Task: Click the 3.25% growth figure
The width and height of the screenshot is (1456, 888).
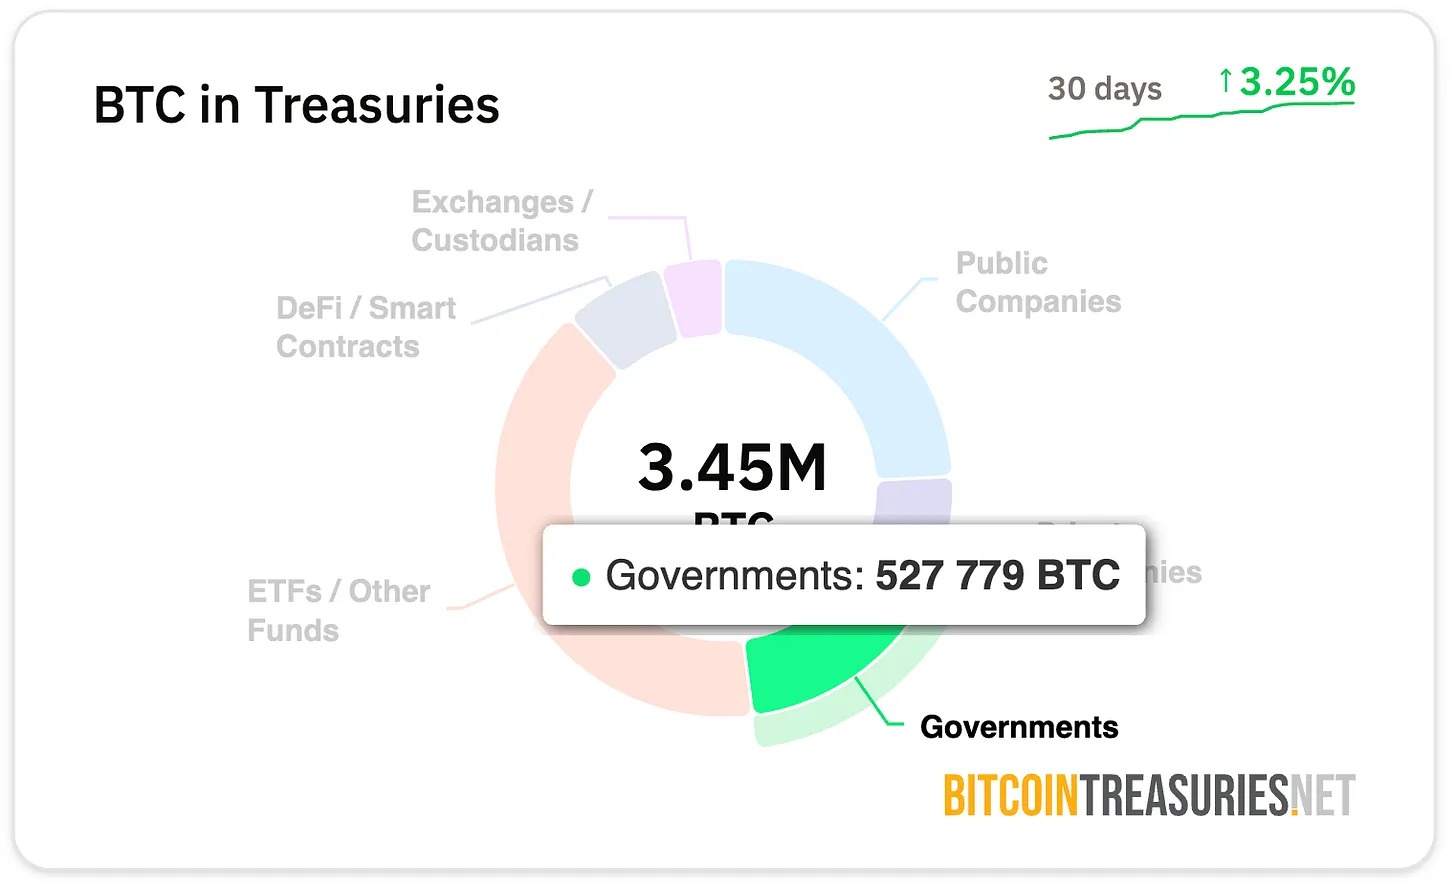Action: 1297,82
